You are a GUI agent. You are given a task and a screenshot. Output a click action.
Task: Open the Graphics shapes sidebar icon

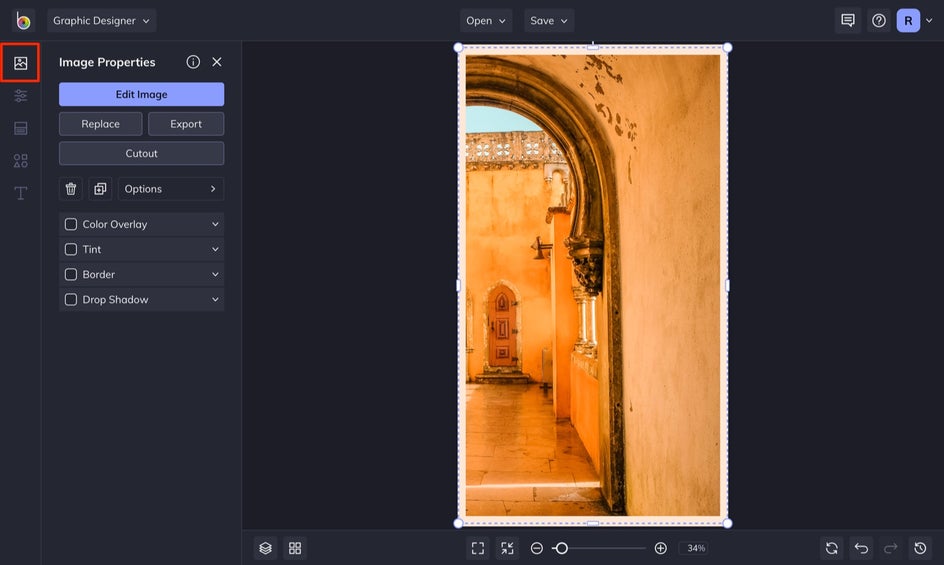(20, 161)
